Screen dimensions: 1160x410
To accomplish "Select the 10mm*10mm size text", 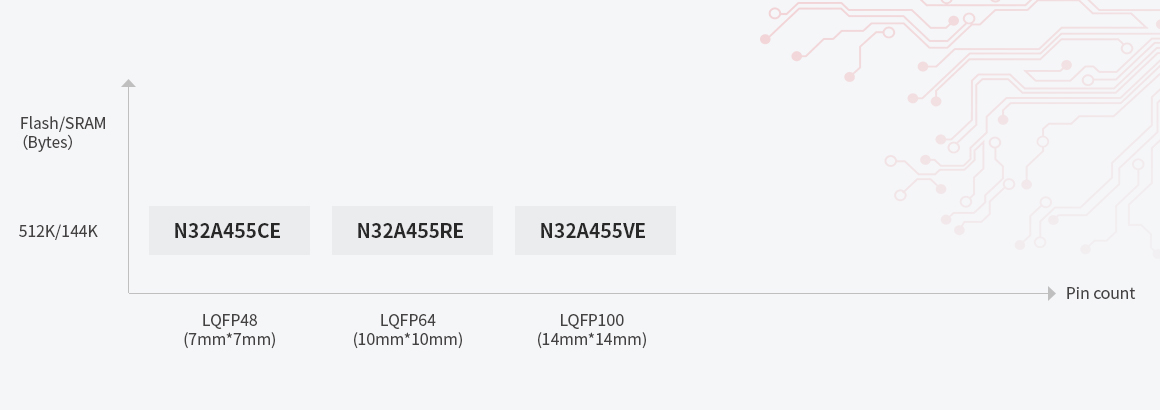I will [408, 340].
